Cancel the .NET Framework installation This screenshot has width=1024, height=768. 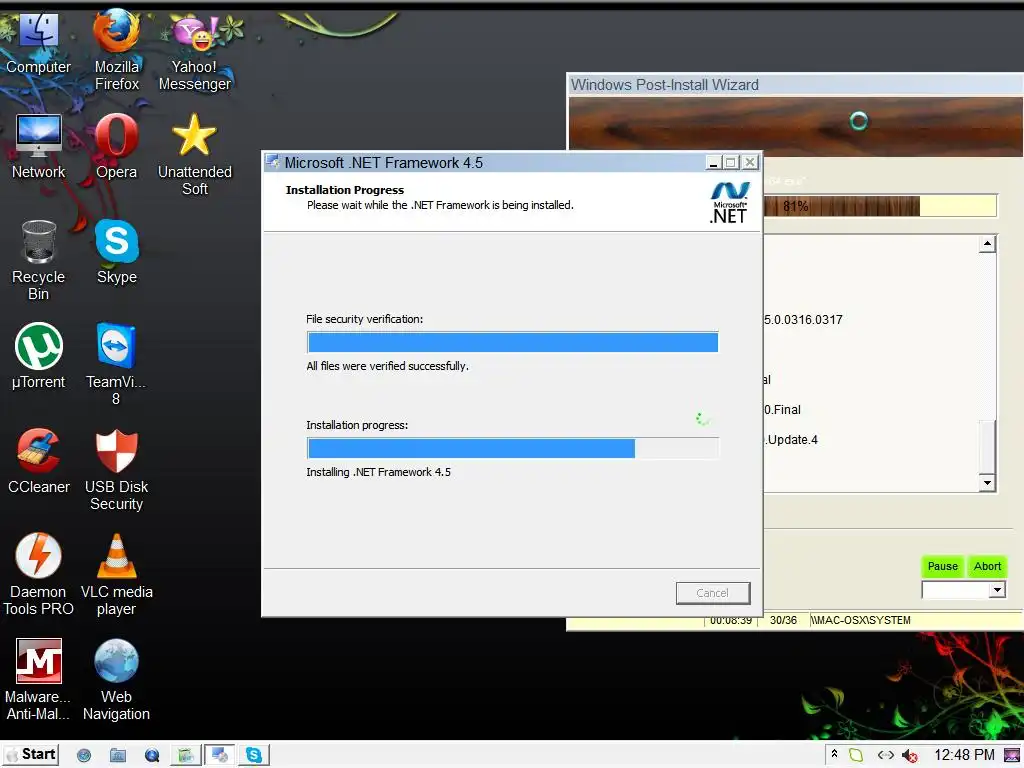(x=712, y=593)
